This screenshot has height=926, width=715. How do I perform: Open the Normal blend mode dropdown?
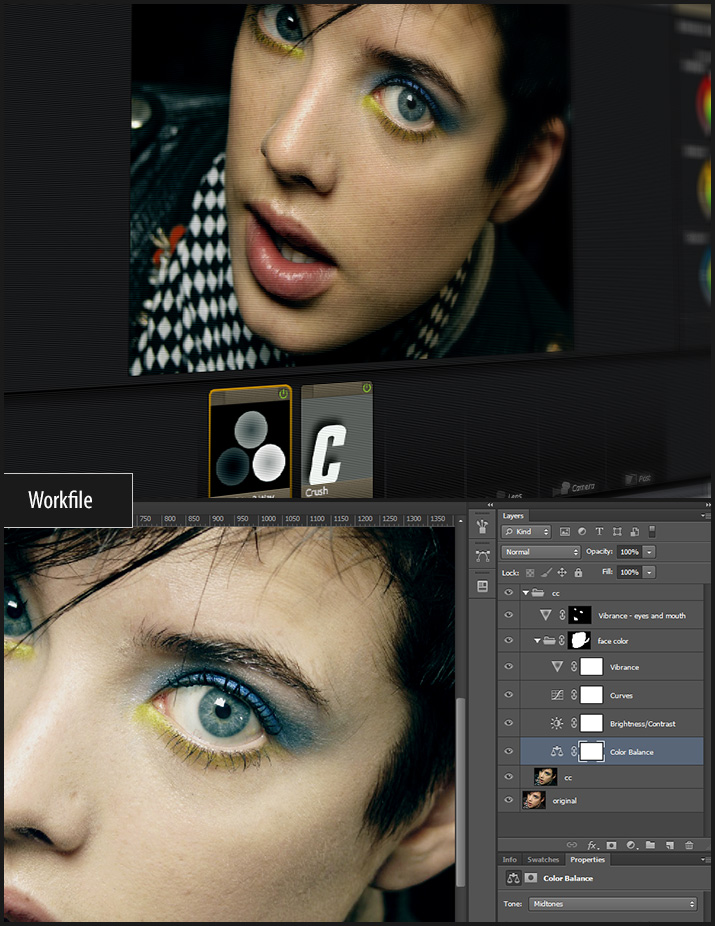click(541, 552)
